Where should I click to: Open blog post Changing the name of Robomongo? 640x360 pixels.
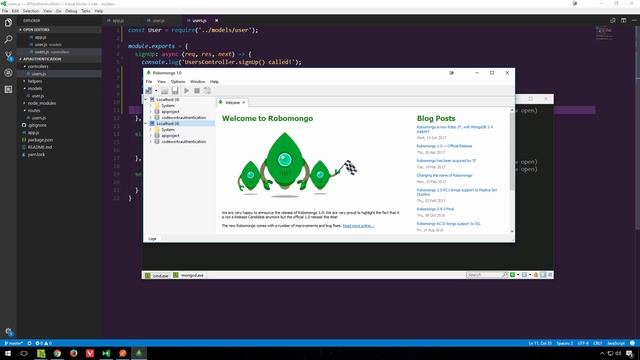coord(444,176)
